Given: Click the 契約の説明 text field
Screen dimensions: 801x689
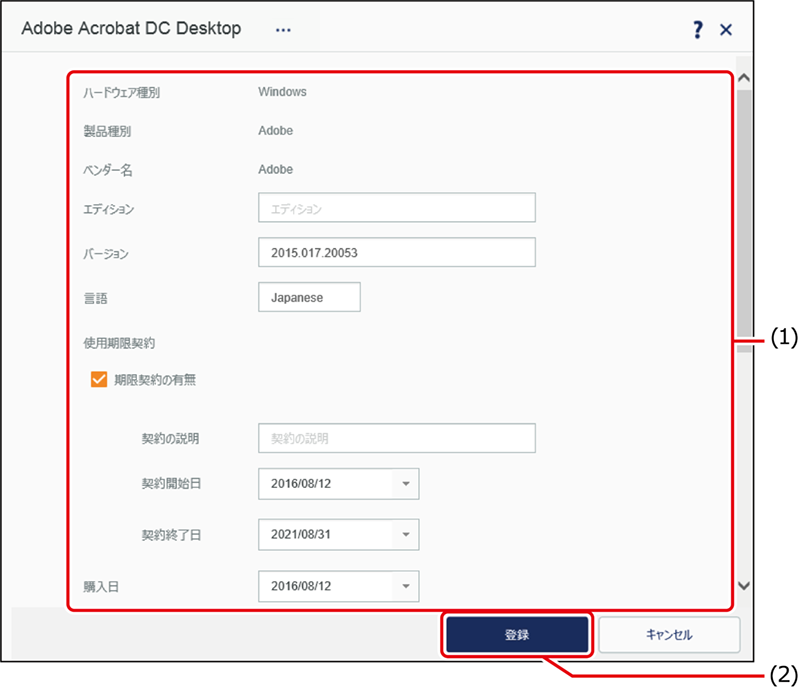Looking at the screenshot, I should pos(397,438).
